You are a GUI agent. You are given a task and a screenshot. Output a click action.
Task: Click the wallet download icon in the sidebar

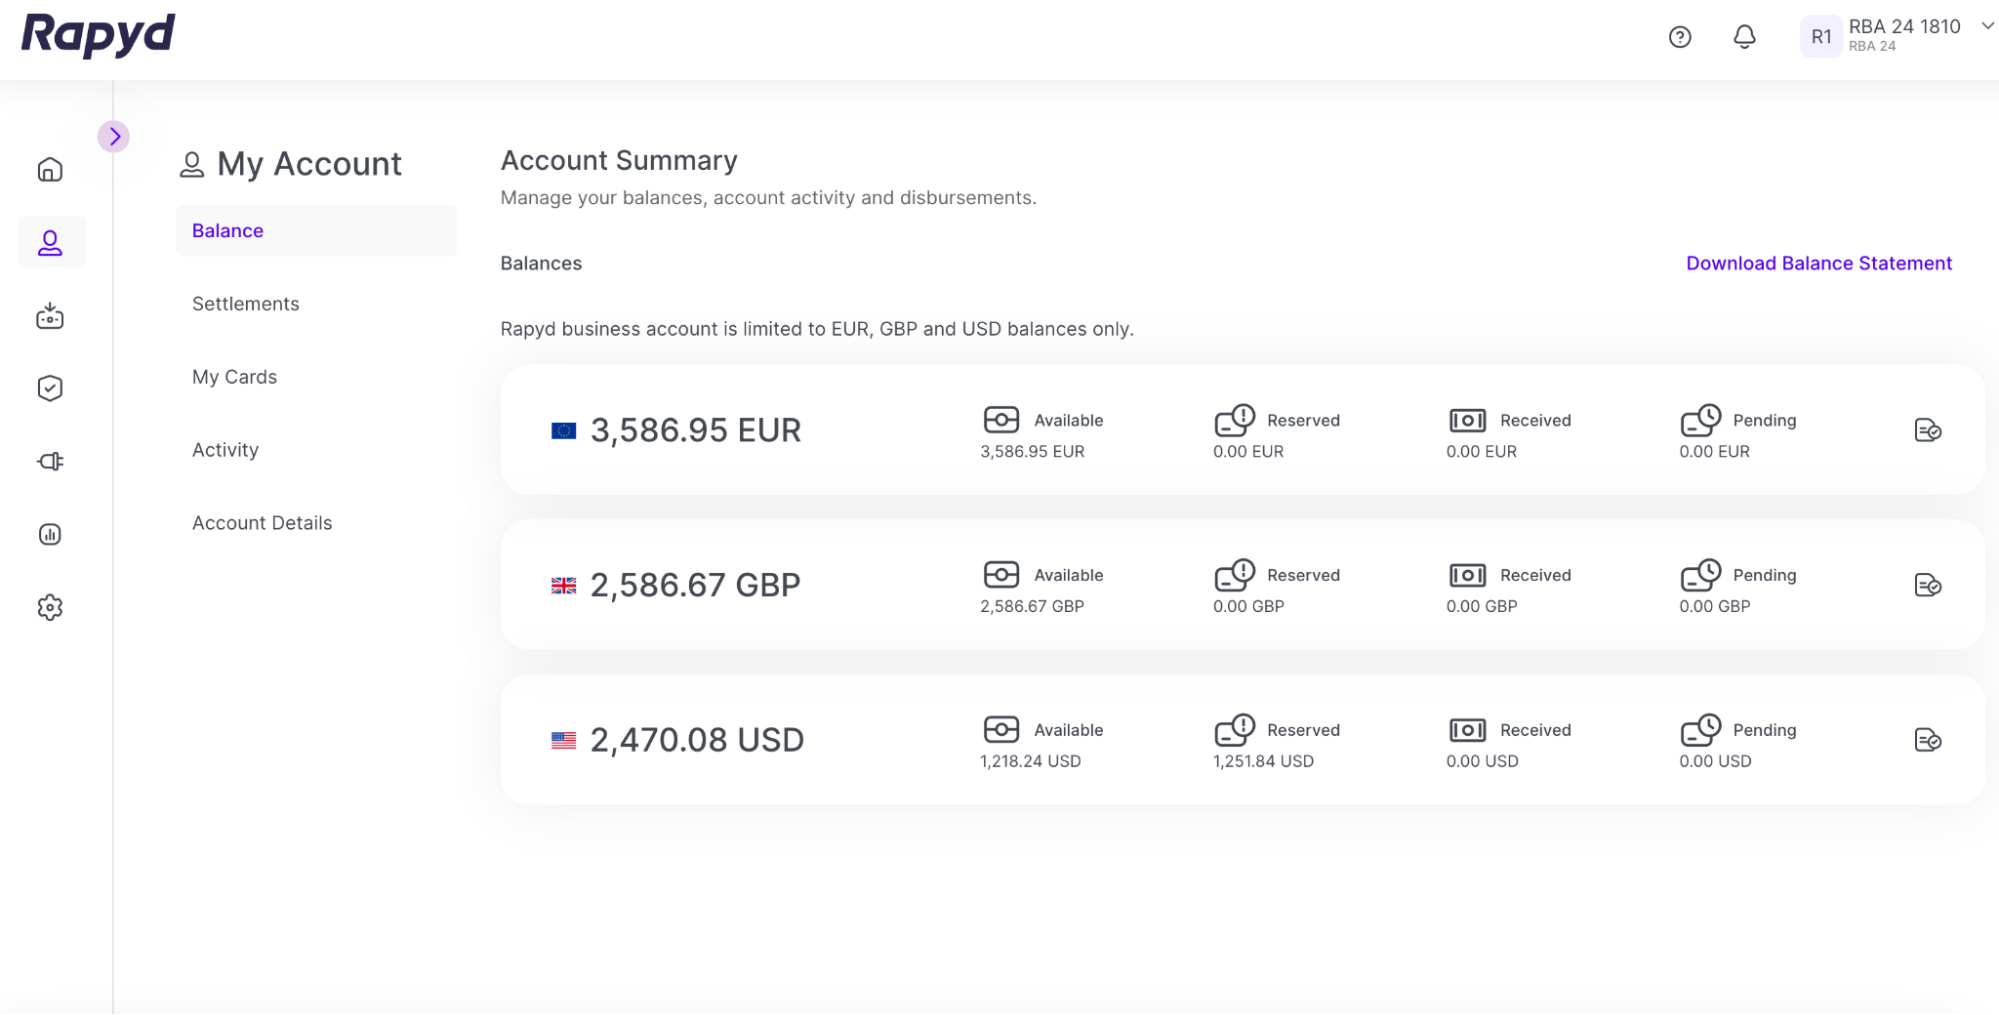50,316
